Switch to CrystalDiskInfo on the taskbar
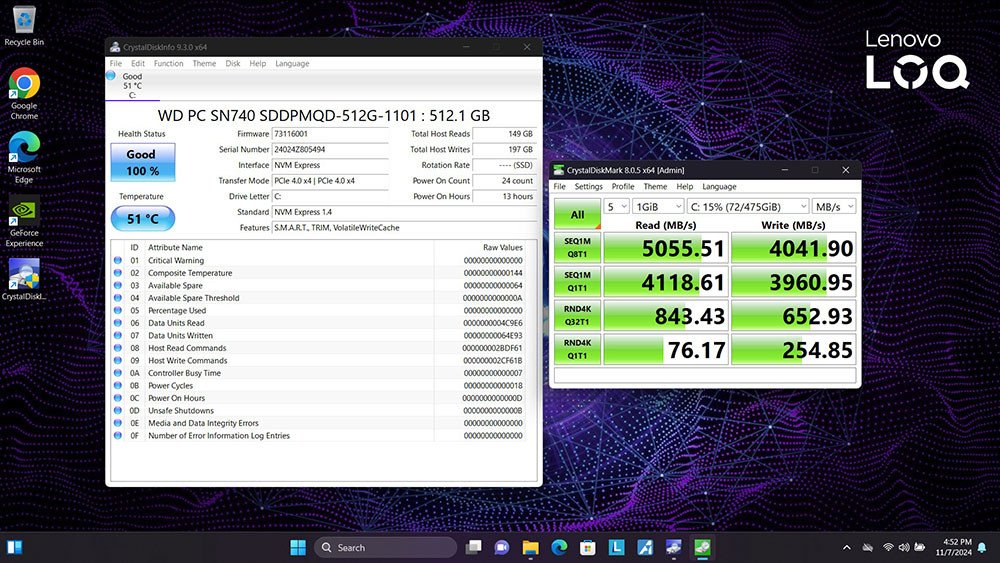 point(673,547)
